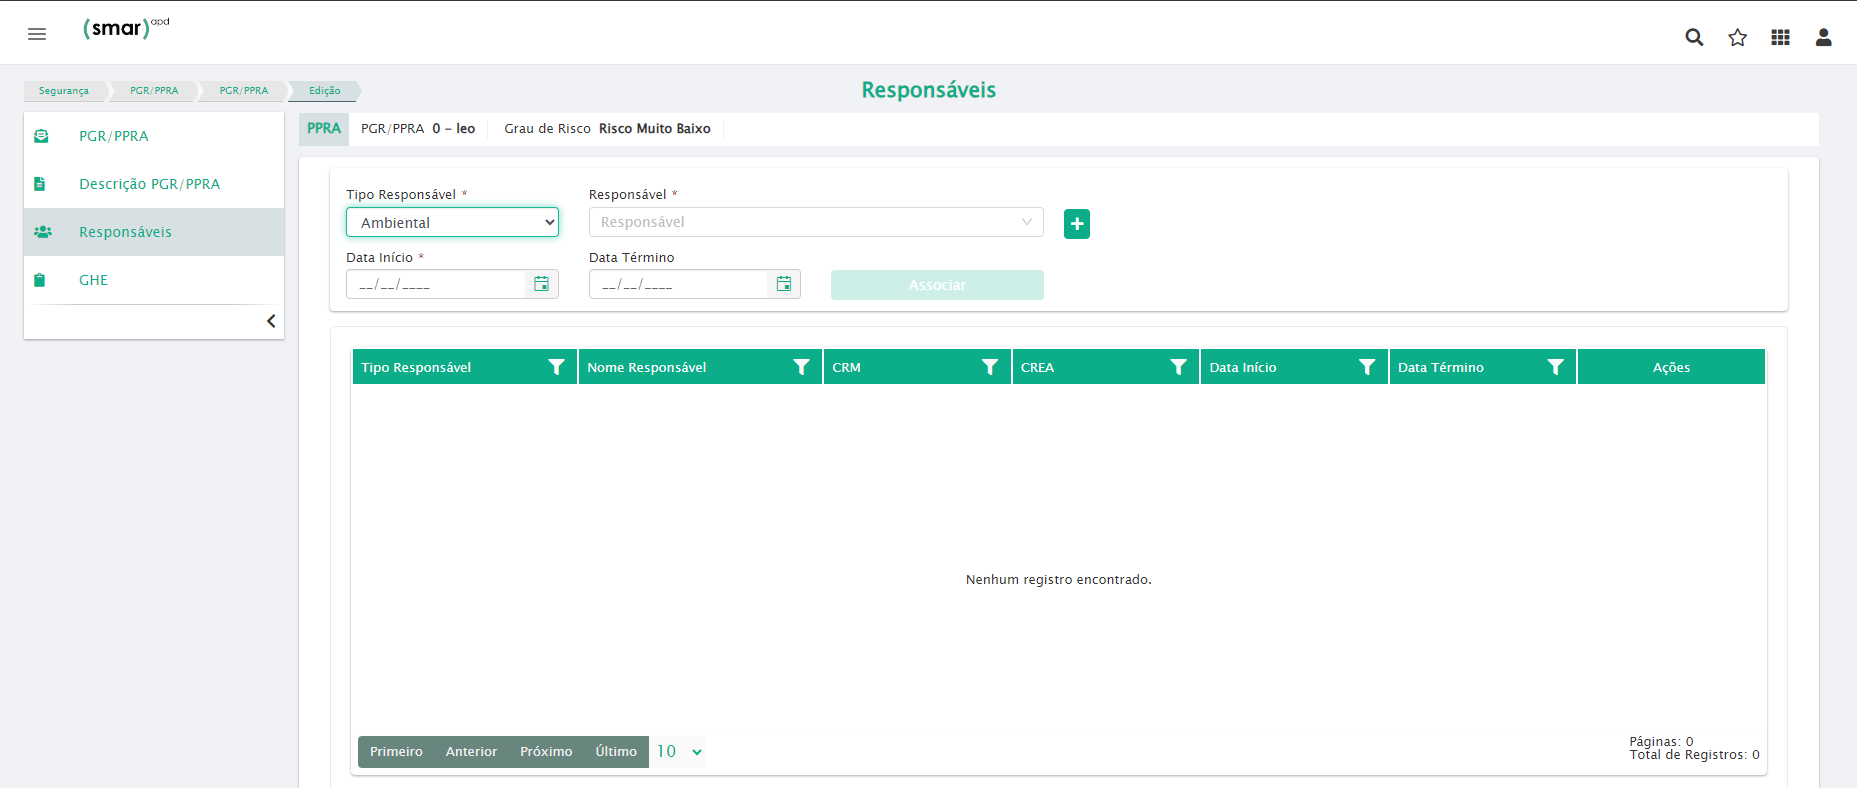Expand the Tipo Responsável dropdown
This screenshot has width=1857, height=788.
(452, 222)
